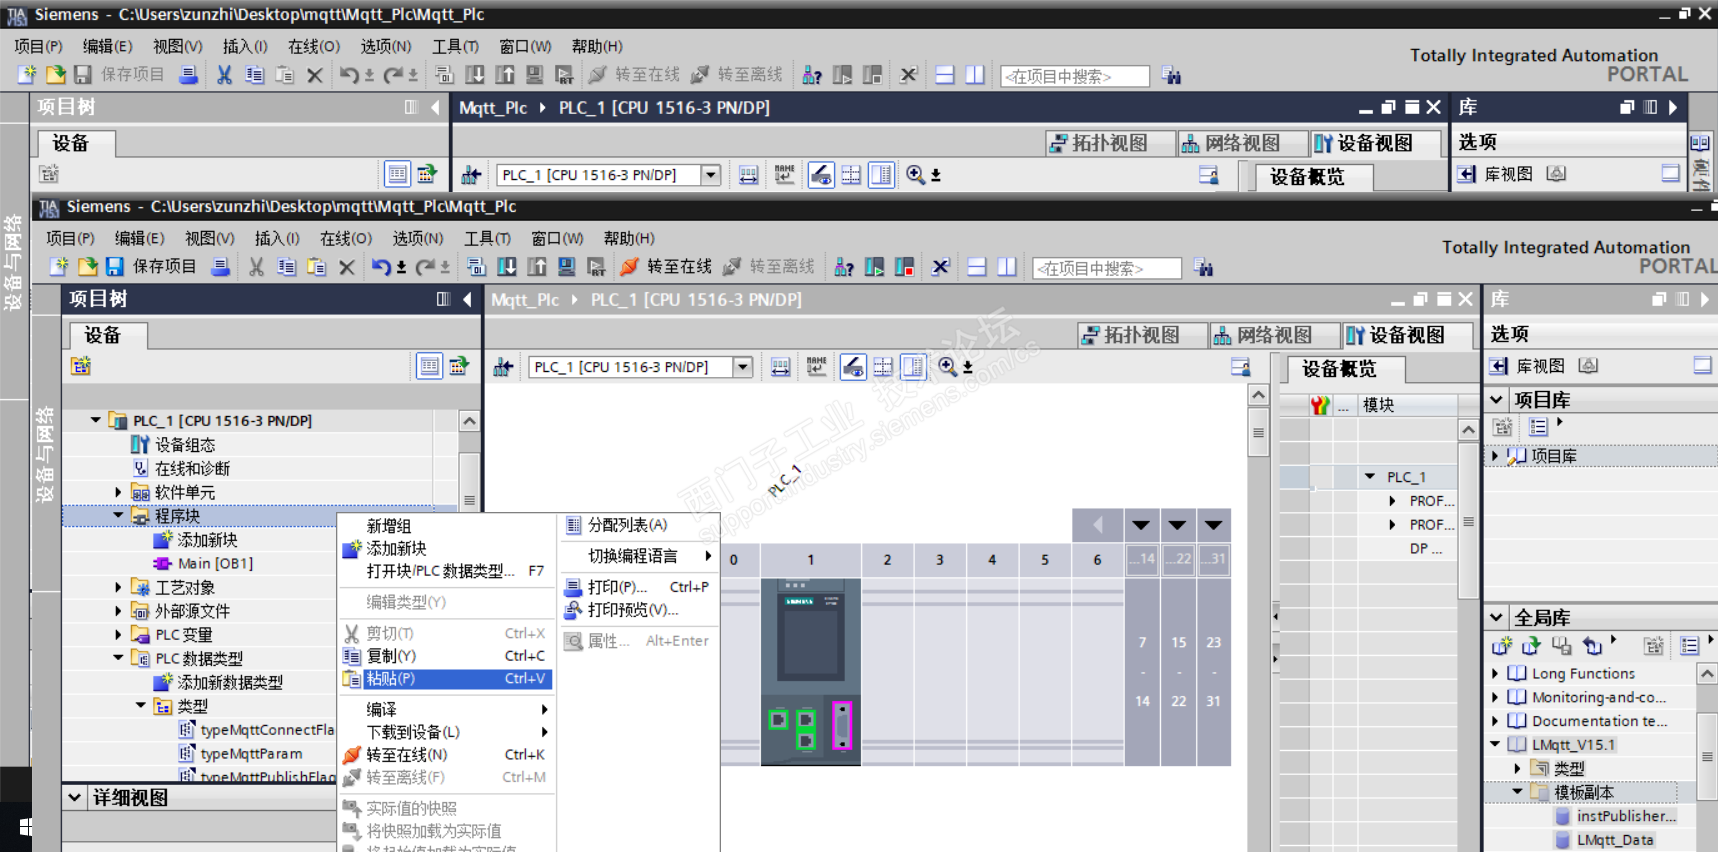Select 设备组态 in the project tree
The image size is (1718, 852).
click(x=185, y=444)
